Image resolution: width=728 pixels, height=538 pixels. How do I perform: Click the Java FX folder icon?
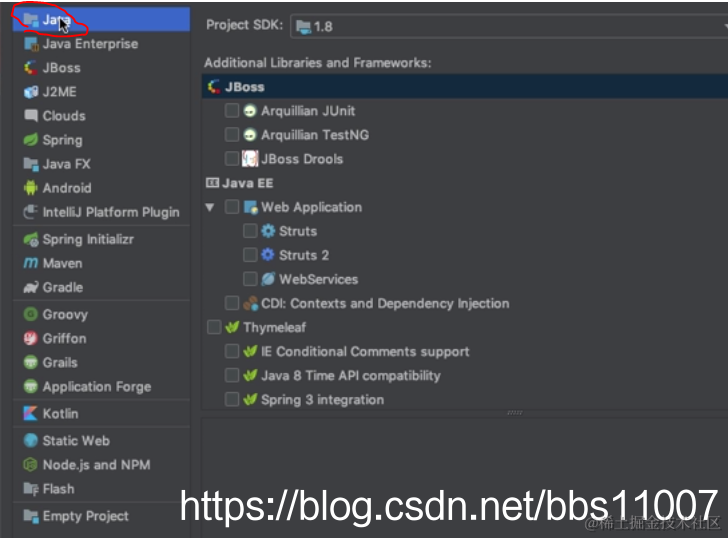31,164
